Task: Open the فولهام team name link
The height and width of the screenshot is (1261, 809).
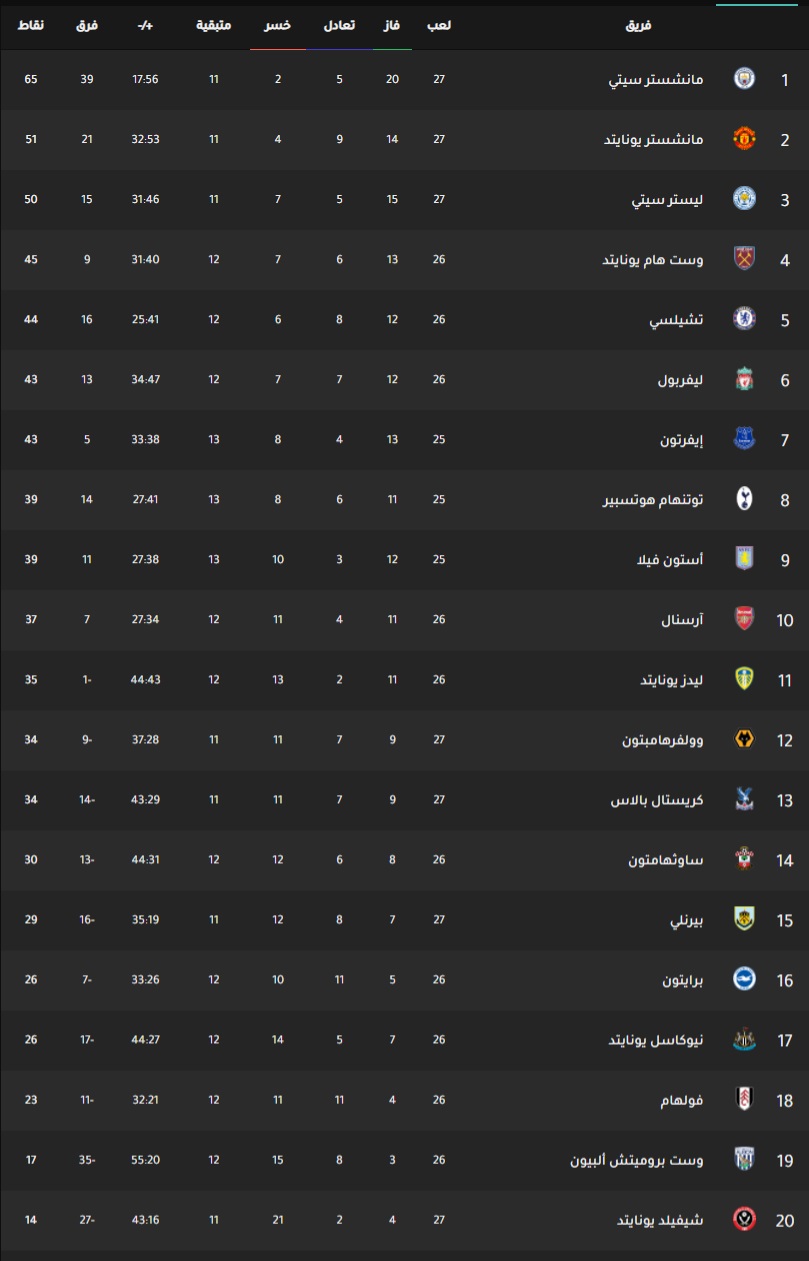Action: tap(685, 1099)
